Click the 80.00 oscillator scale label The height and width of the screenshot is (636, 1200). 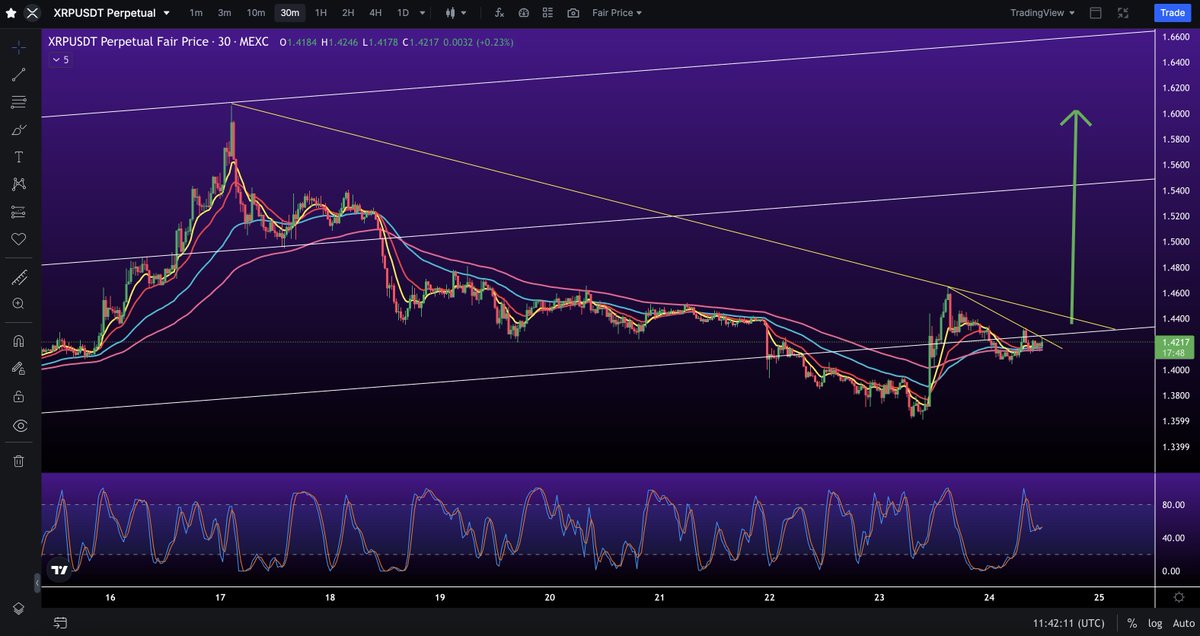1174,505
